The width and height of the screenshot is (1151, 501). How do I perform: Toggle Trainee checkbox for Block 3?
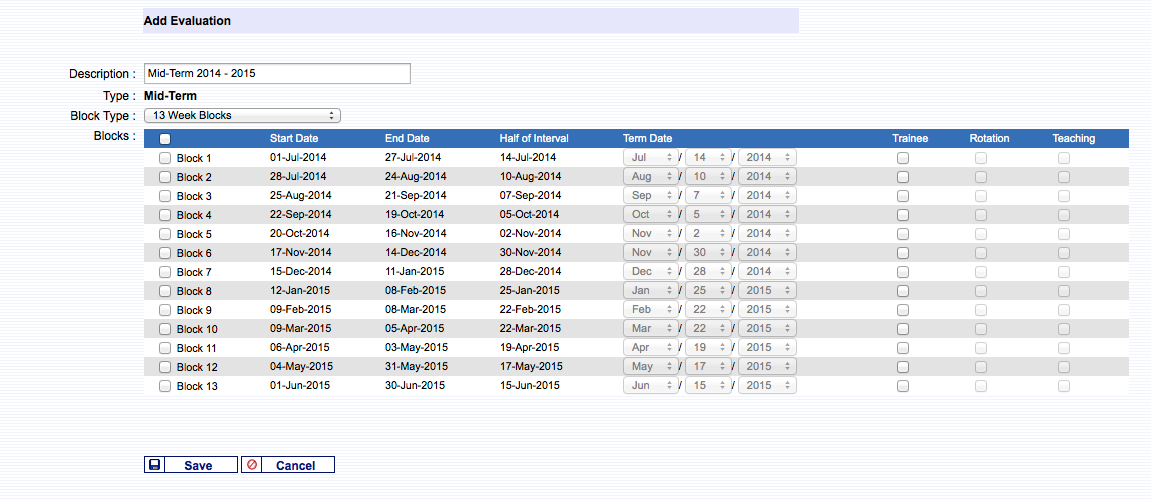(903, 196)
